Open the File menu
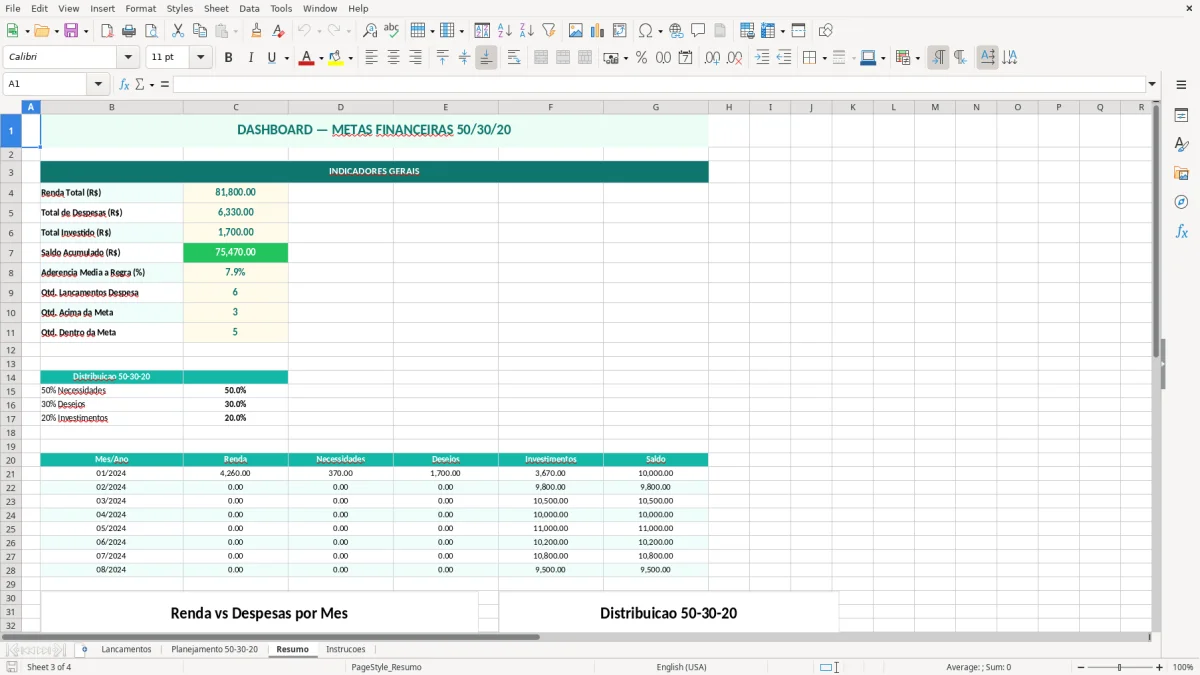The height and width of the screenshot is (675, 1200). click(13, 8)
